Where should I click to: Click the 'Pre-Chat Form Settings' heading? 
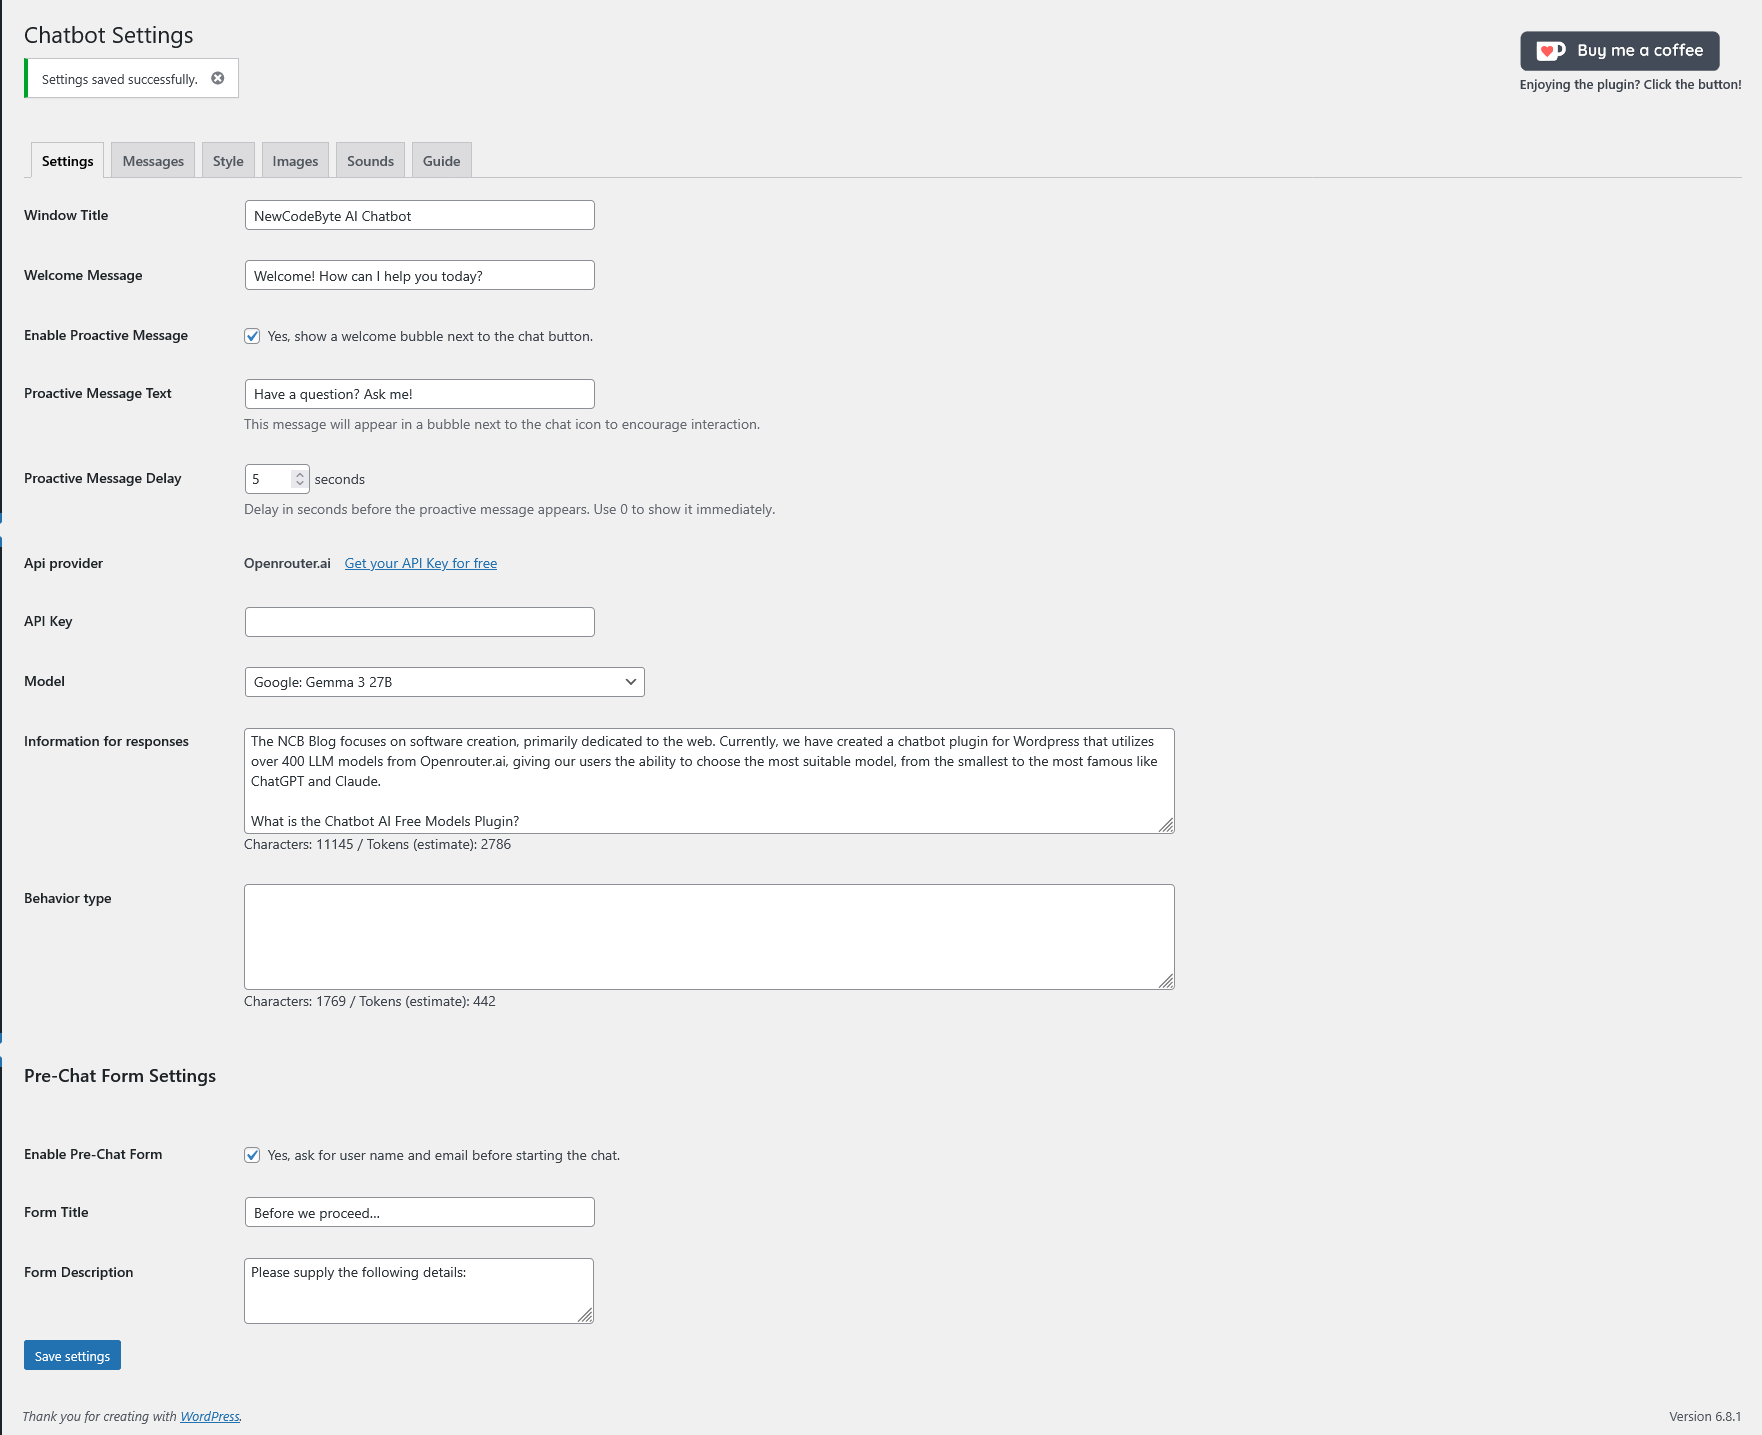[x=120, y=1076]
